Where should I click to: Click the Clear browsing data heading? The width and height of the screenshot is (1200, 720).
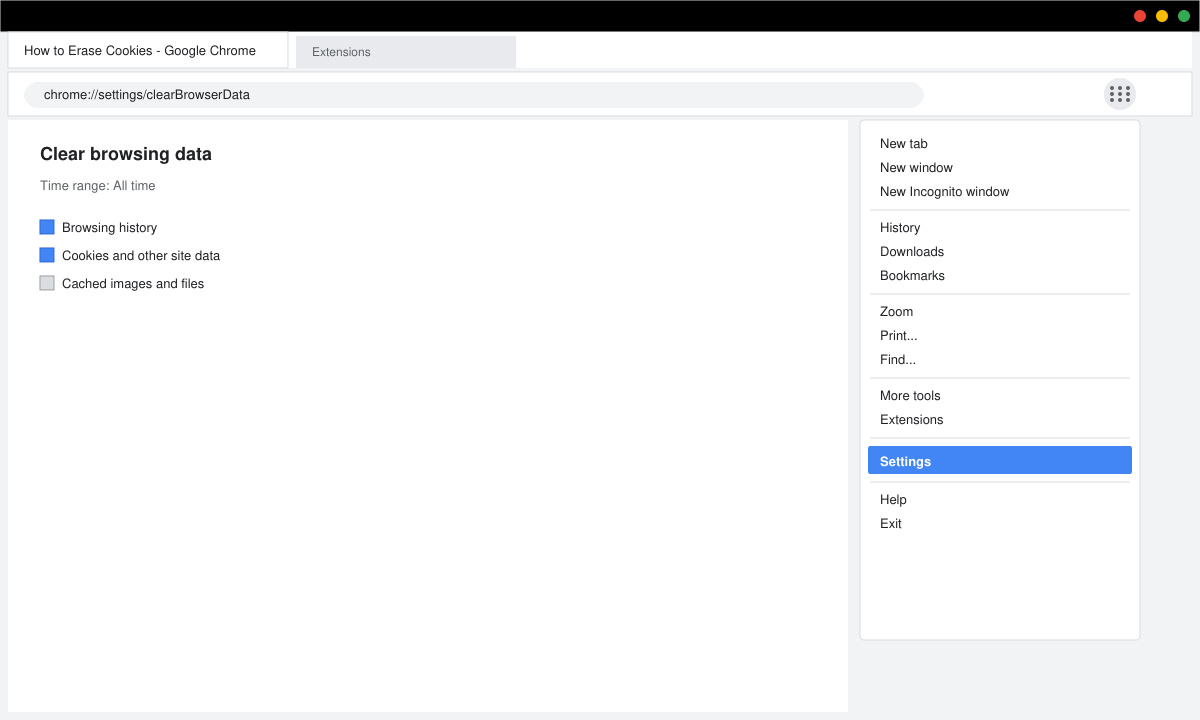tap(126, 154)
